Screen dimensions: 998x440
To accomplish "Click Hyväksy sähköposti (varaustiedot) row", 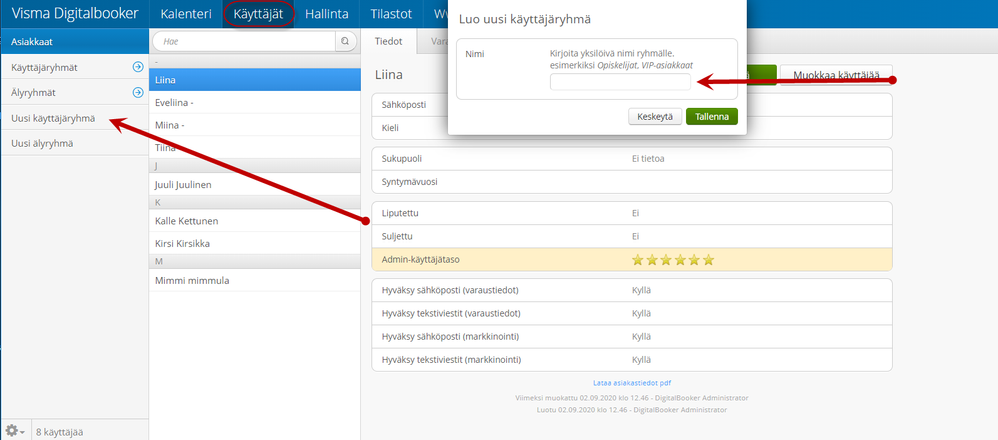I will point(631,290).
